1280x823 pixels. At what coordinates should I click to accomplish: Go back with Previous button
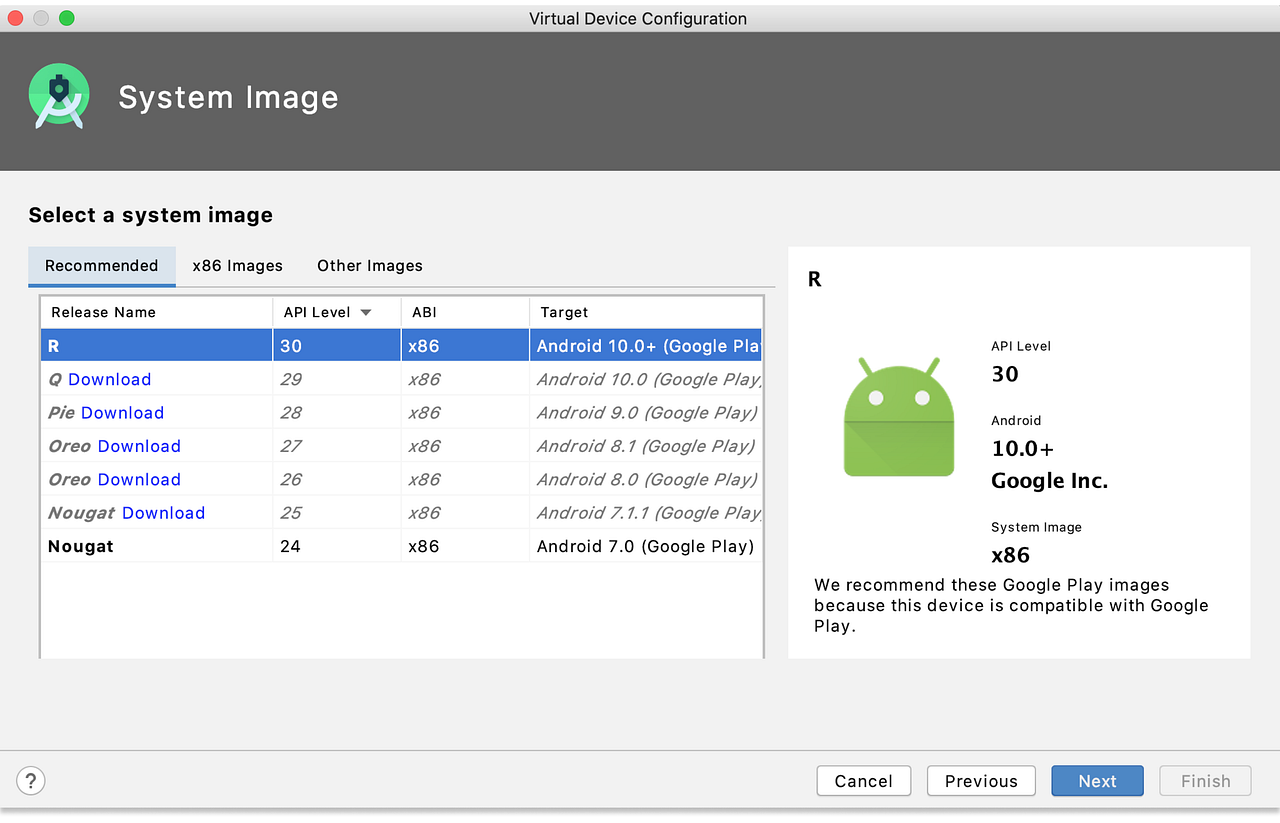(x=981, y=781)
